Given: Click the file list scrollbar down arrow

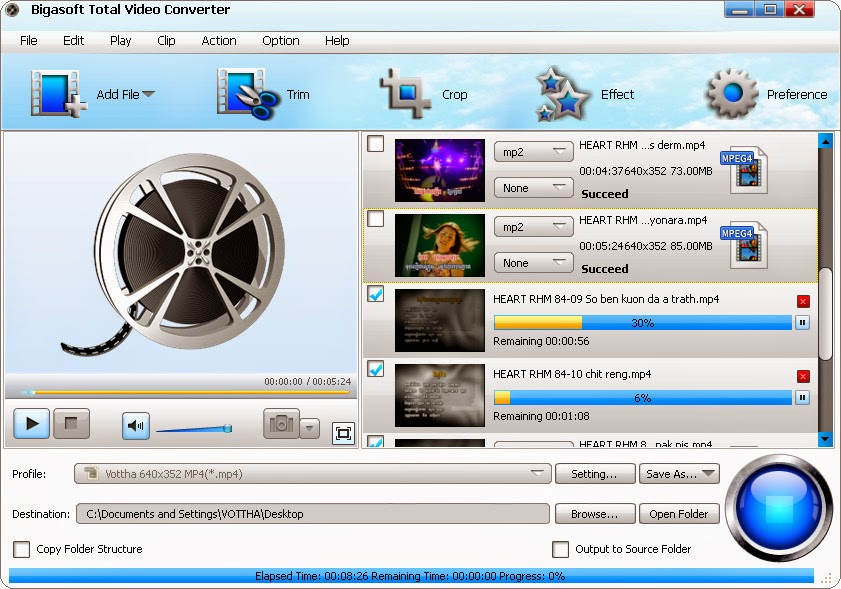Looking at the screenshot, I should click(825, 439).
